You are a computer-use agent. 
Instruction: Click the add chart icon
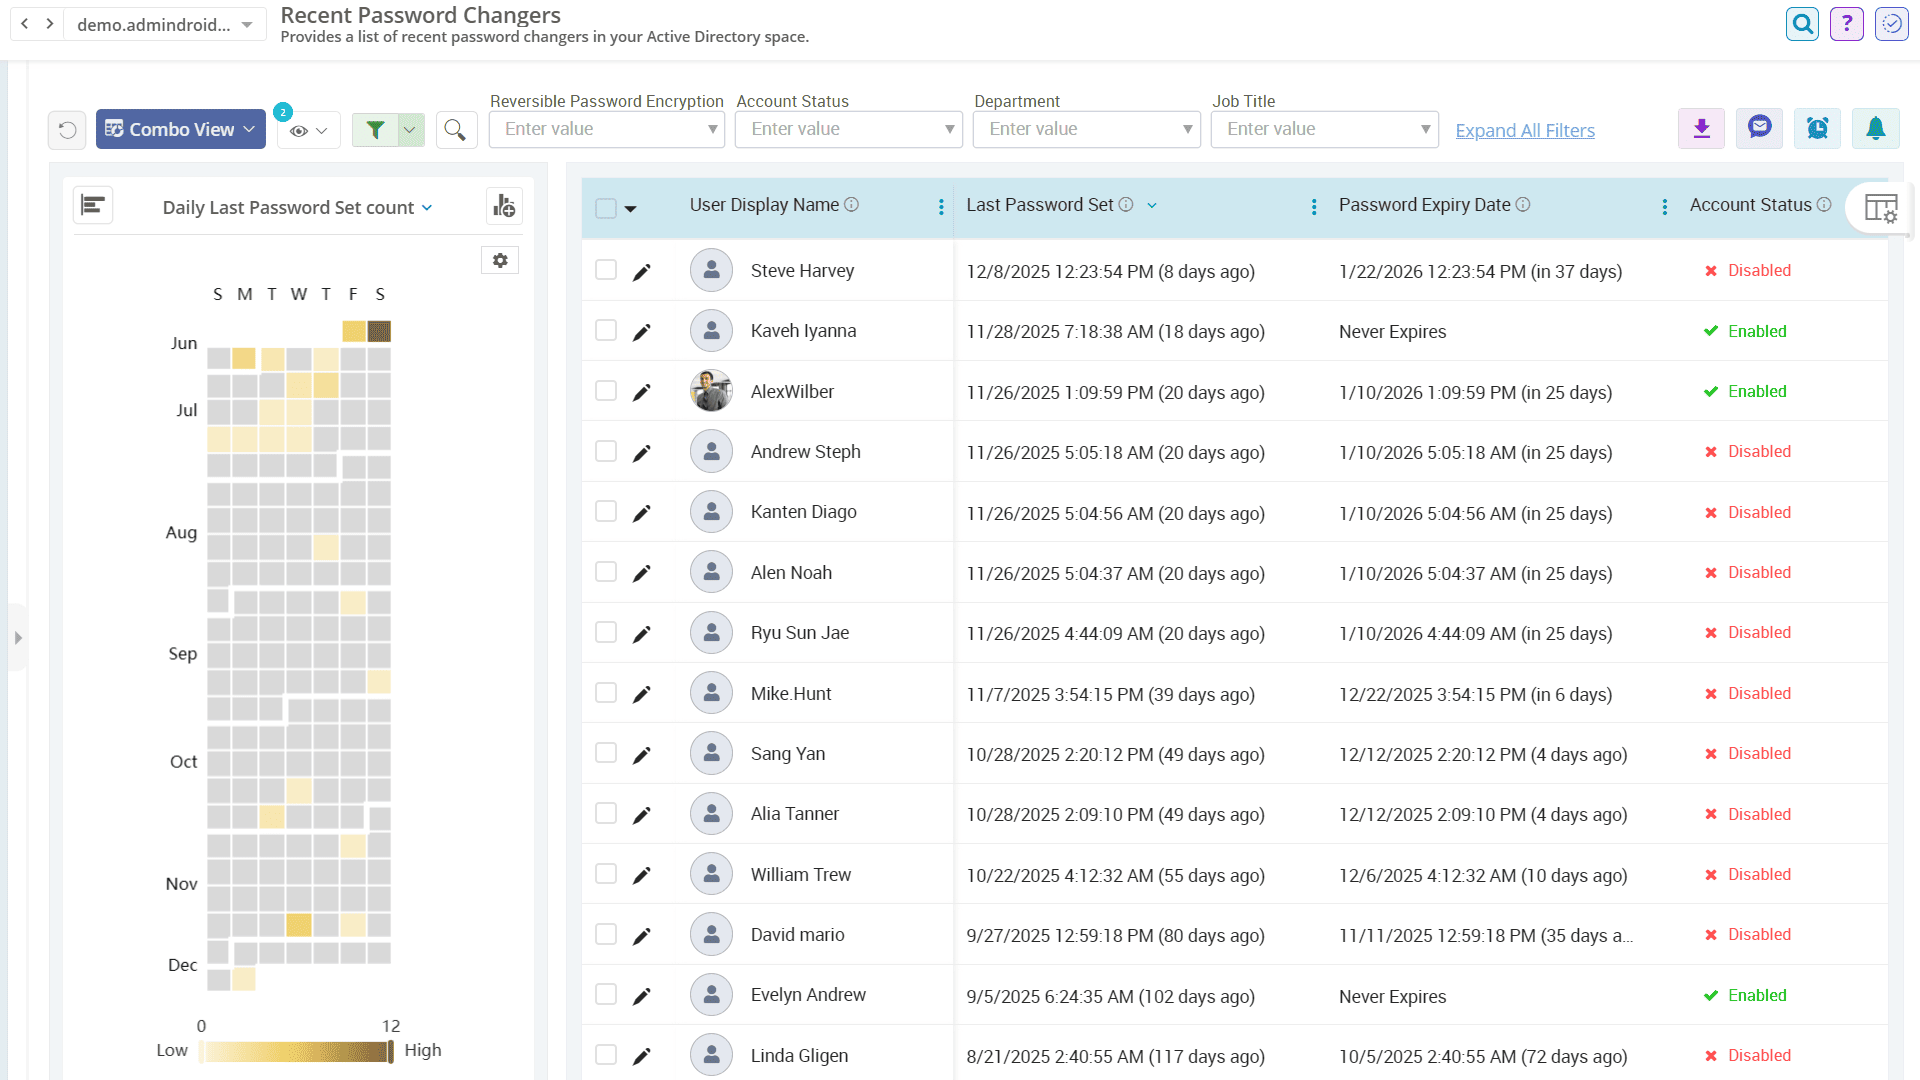point(504,206)
